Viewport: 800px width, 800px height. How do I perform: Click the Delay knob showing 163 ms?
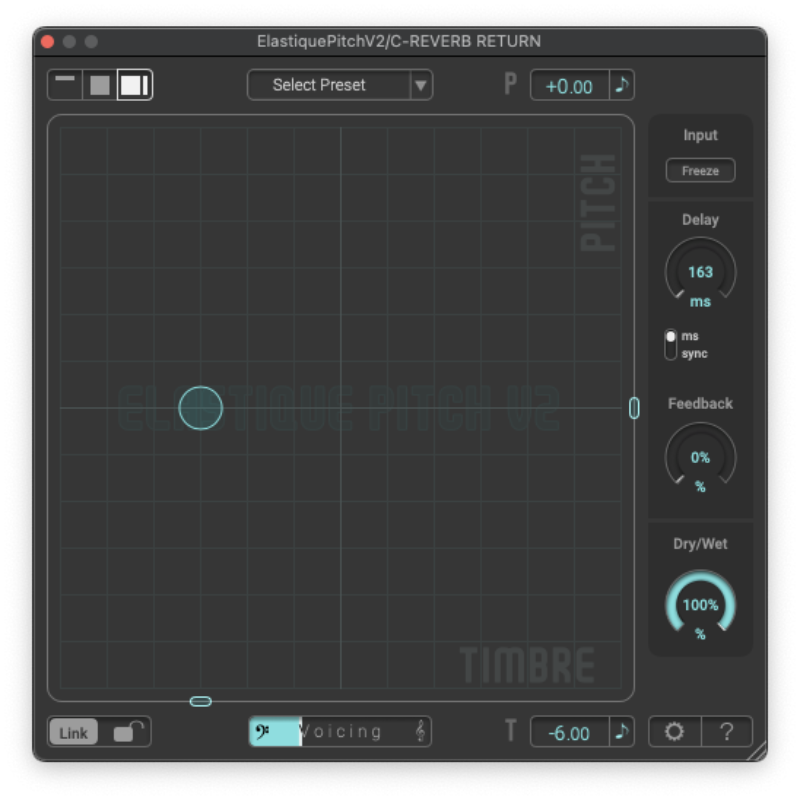click(700, 272)
